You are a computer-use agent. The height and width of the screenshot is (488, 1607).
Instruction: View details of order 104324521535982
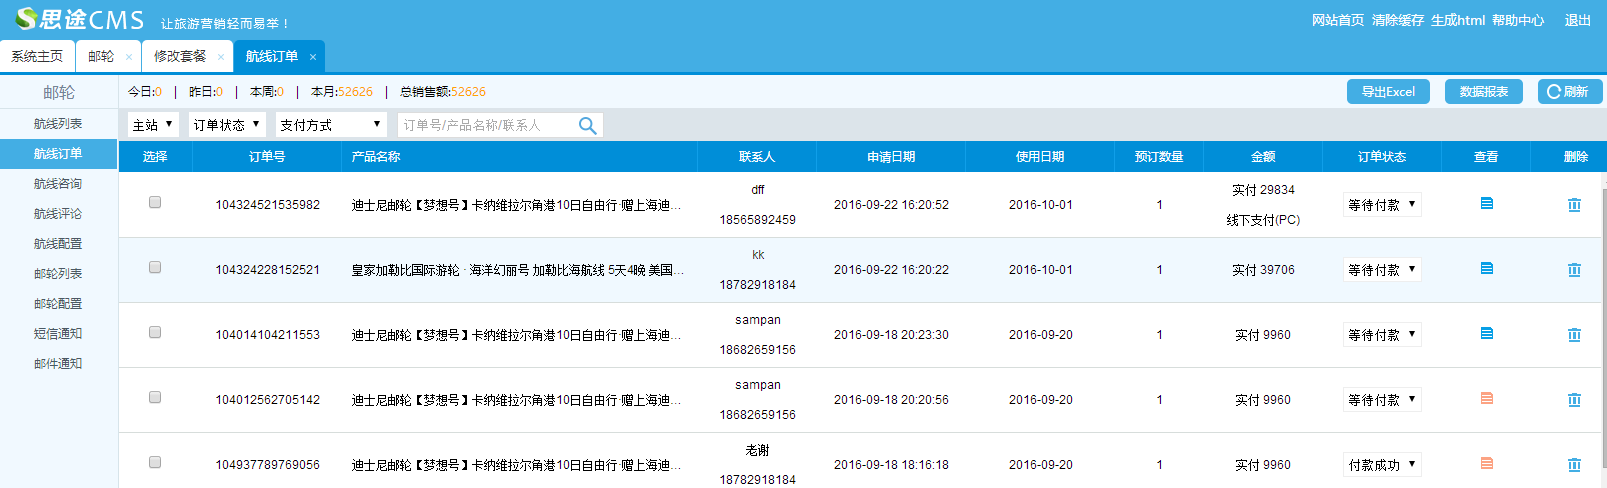(x=1486, y=204)
